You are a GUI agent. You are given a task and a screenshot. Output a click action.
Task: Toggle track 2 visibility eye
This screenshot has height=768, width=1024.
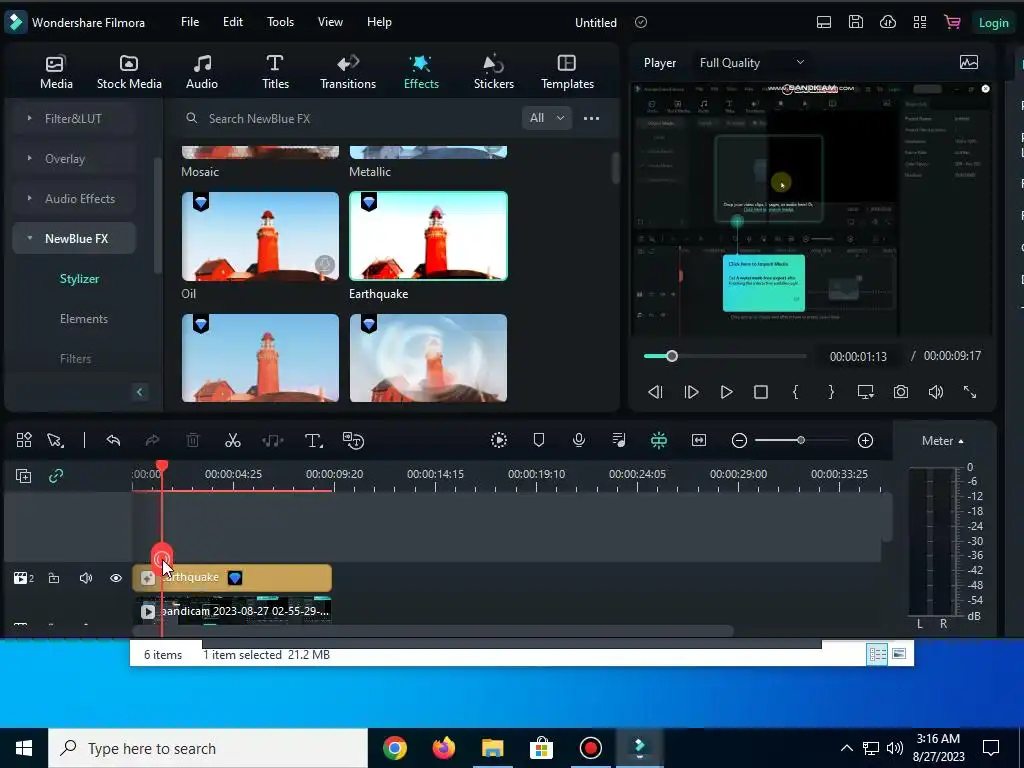click(116, 578)
